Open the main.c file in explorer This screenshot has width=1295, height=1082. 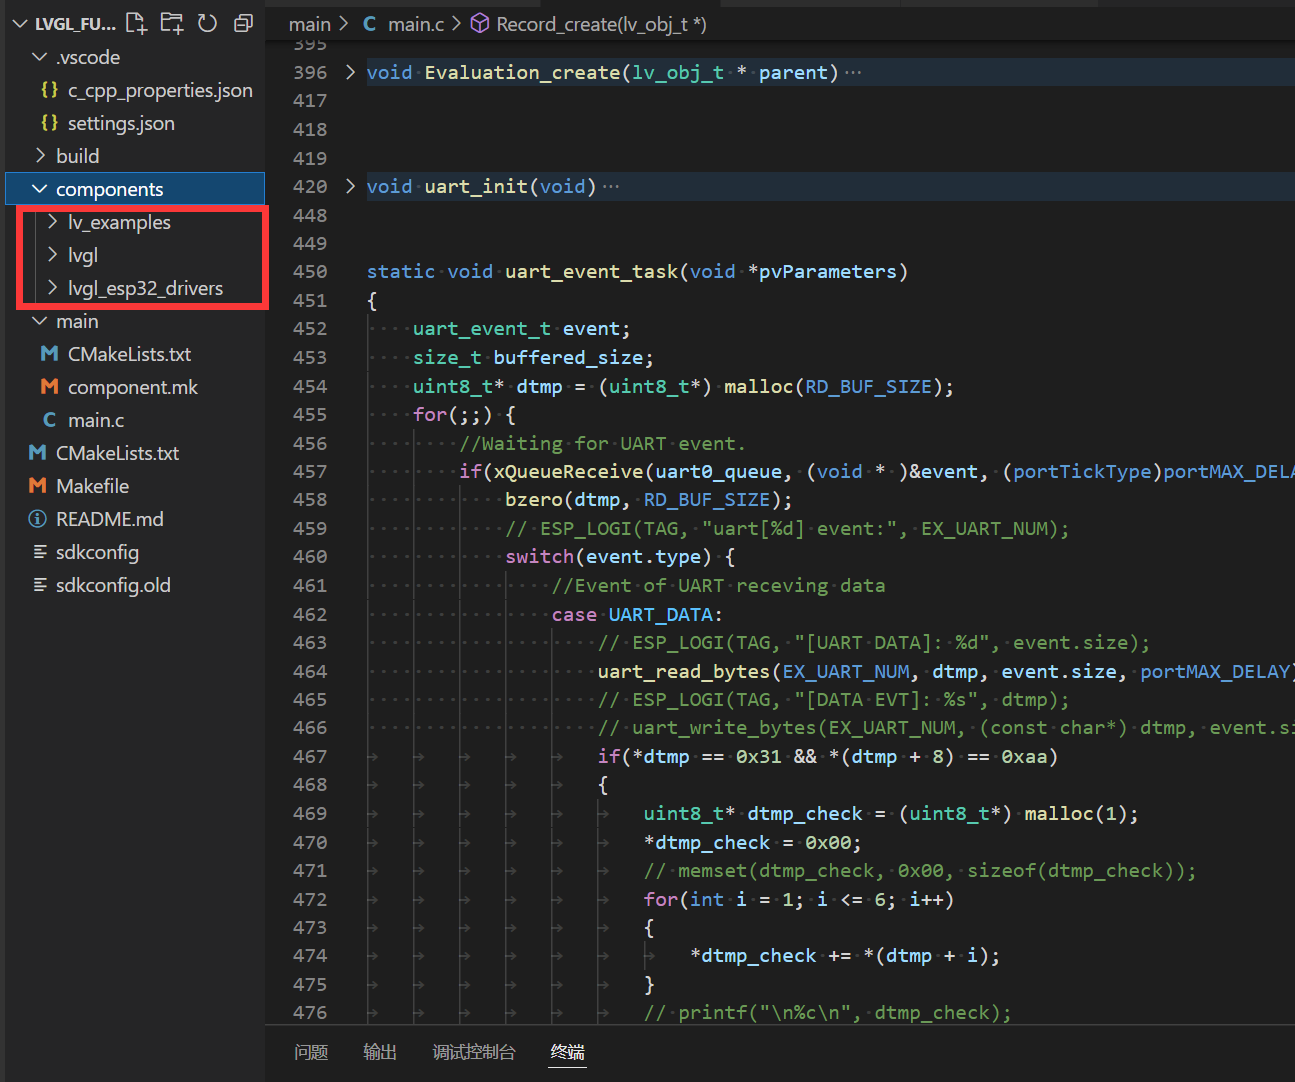(95, 420)
